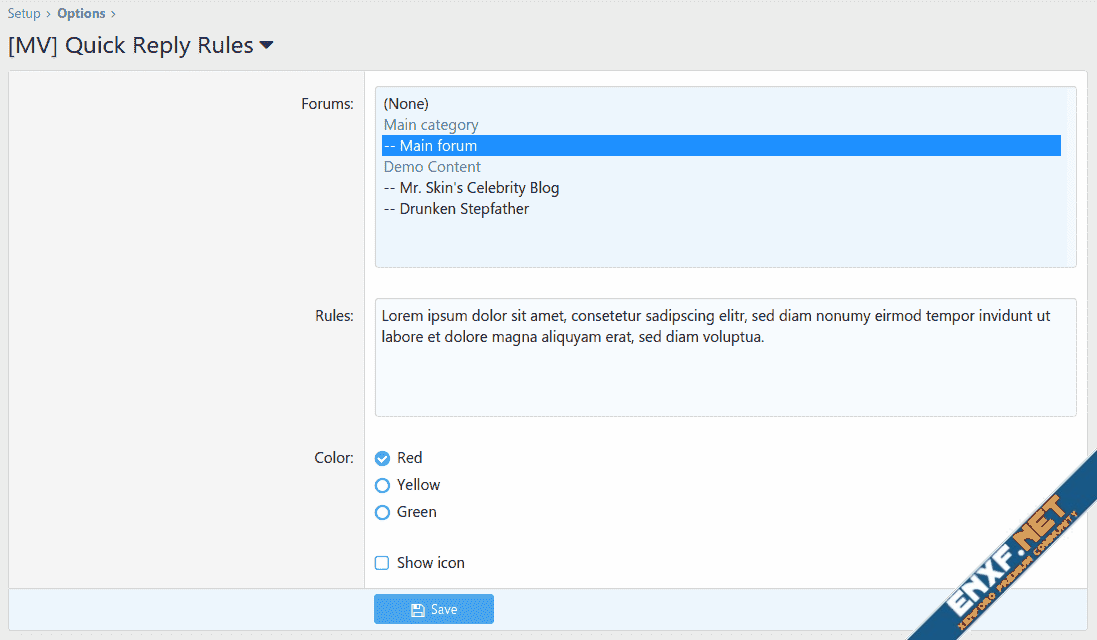Image resolution: width=1097 pixels, height=640 pixels.
Task: Open the Options breadcrumb link
Action: pyautogui.click(x=81, y=13)
